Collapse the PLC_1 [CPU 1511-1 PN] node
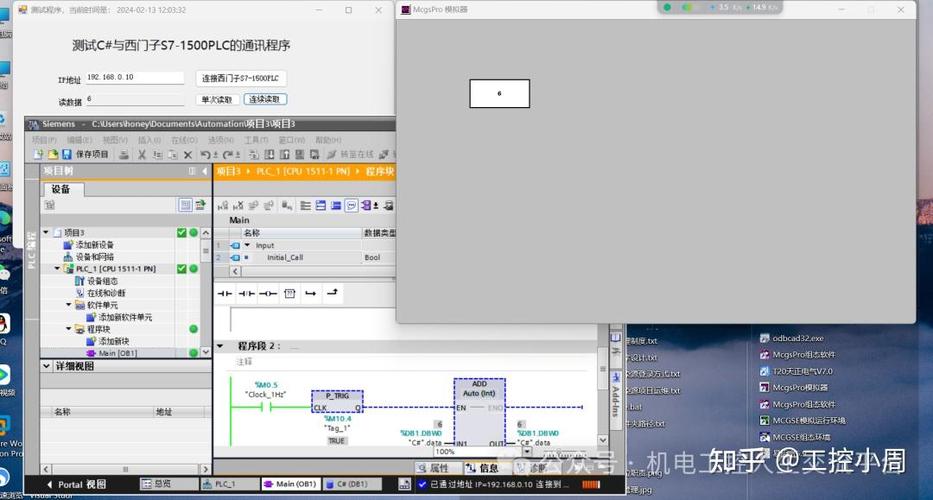The height and width of the screenshot is (500, 933). [x=57, y=269]
